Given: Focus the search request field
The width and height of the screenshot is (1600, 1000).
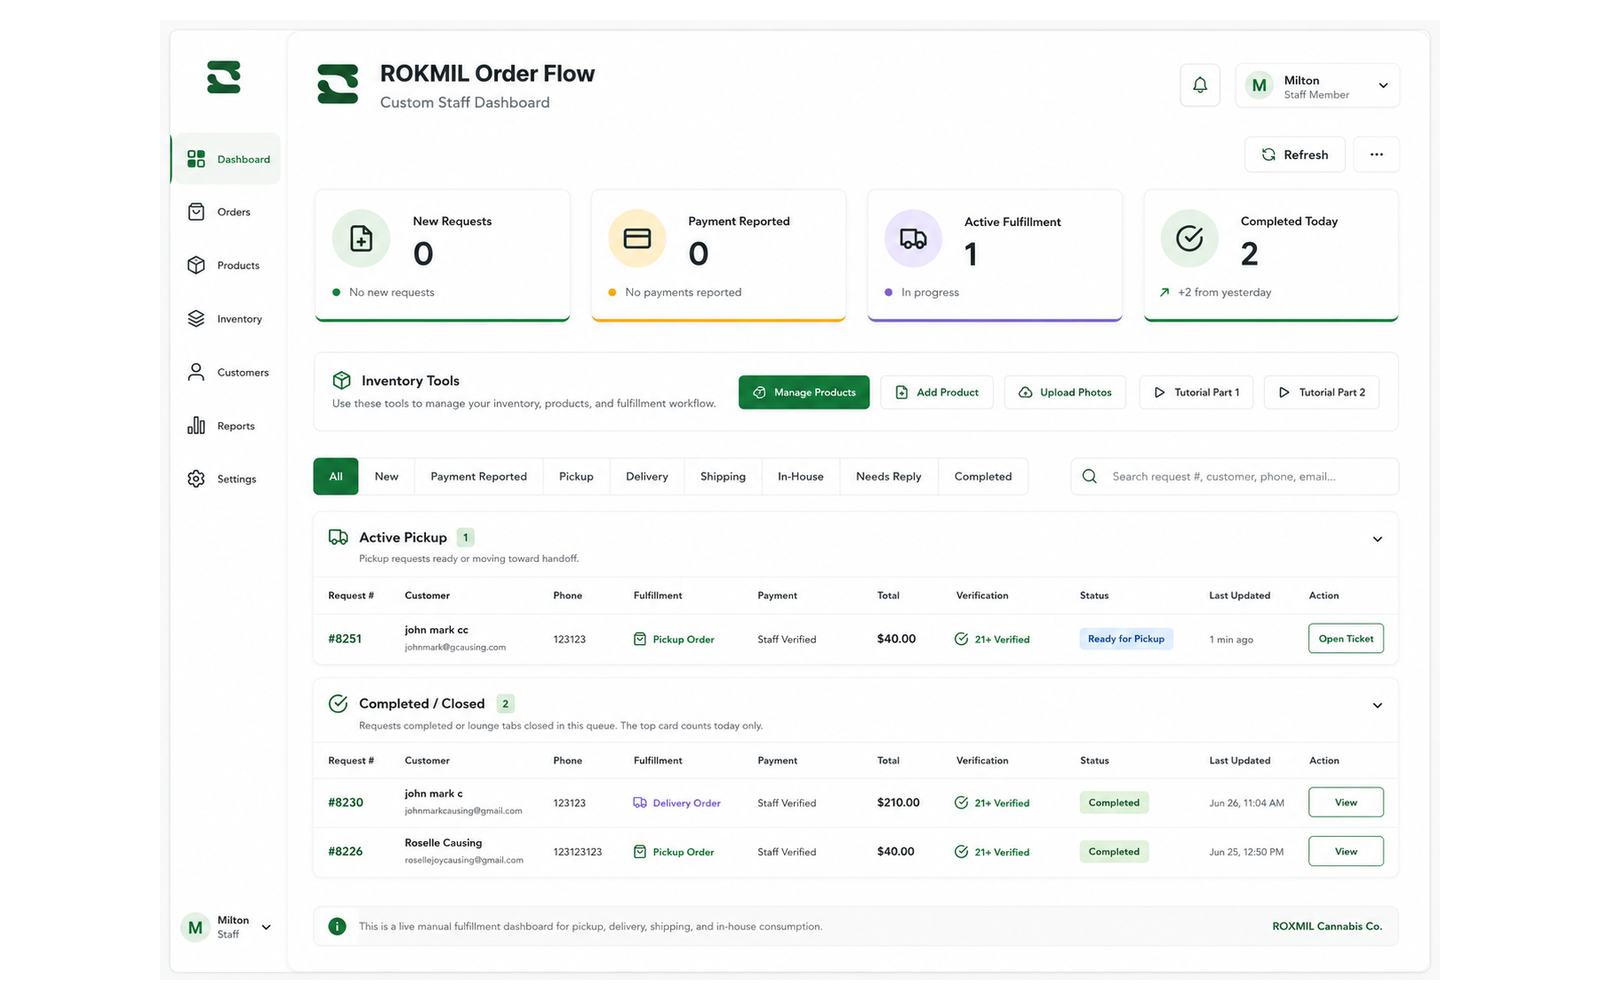Looking at the screenshot, I should pos(1235,476).
